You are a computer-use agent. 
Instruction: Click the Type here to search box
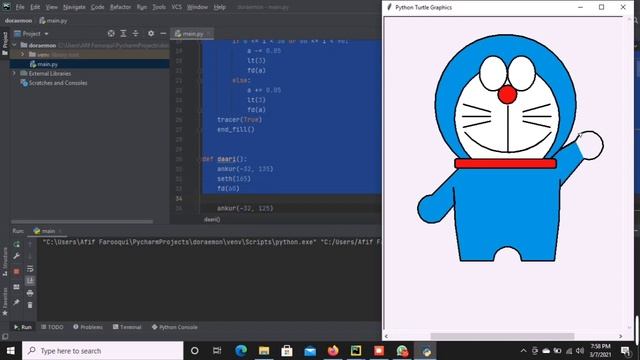[103, 351]
